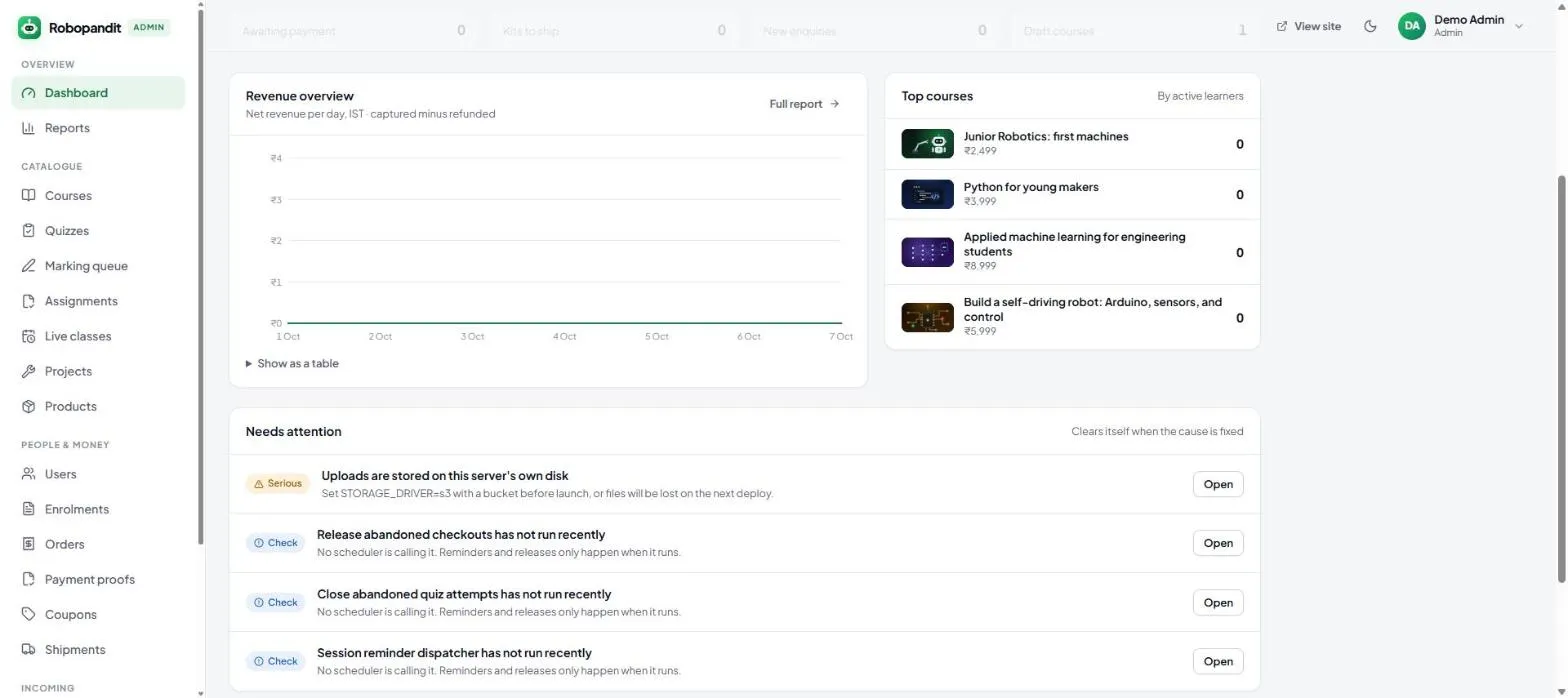Open Build a self-driving robot course title
The image size is (1568, 698).
pyautogui.click(x=1092, y=309)
